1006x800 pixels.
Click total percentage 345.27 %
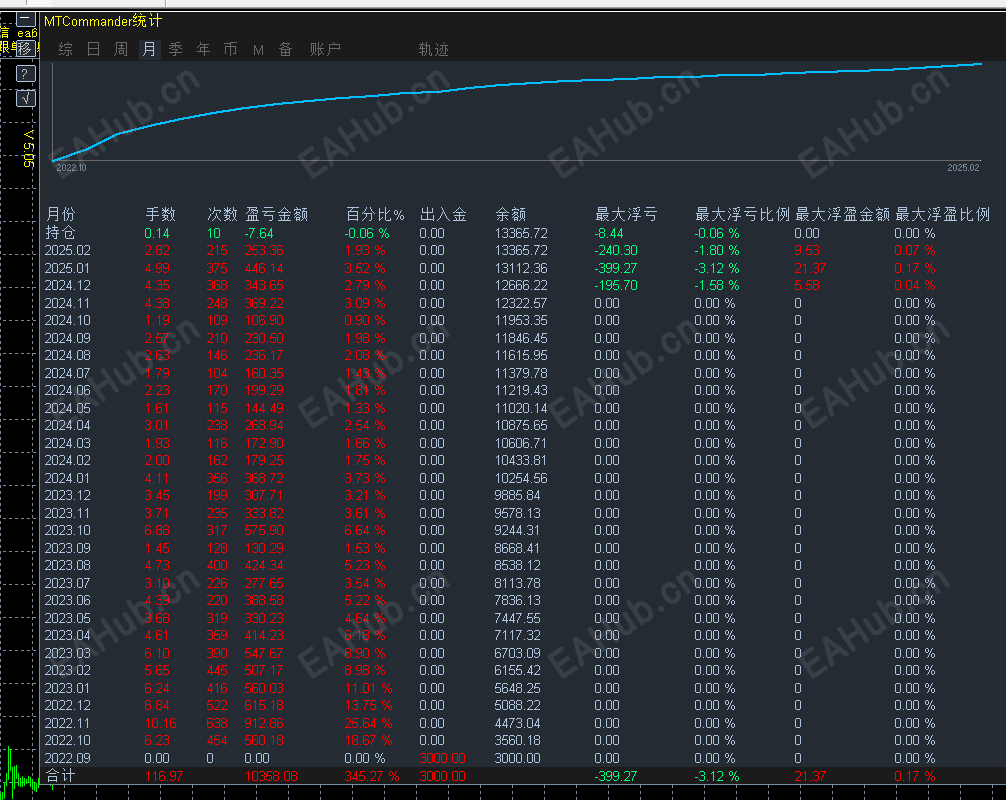coord(371,776)
